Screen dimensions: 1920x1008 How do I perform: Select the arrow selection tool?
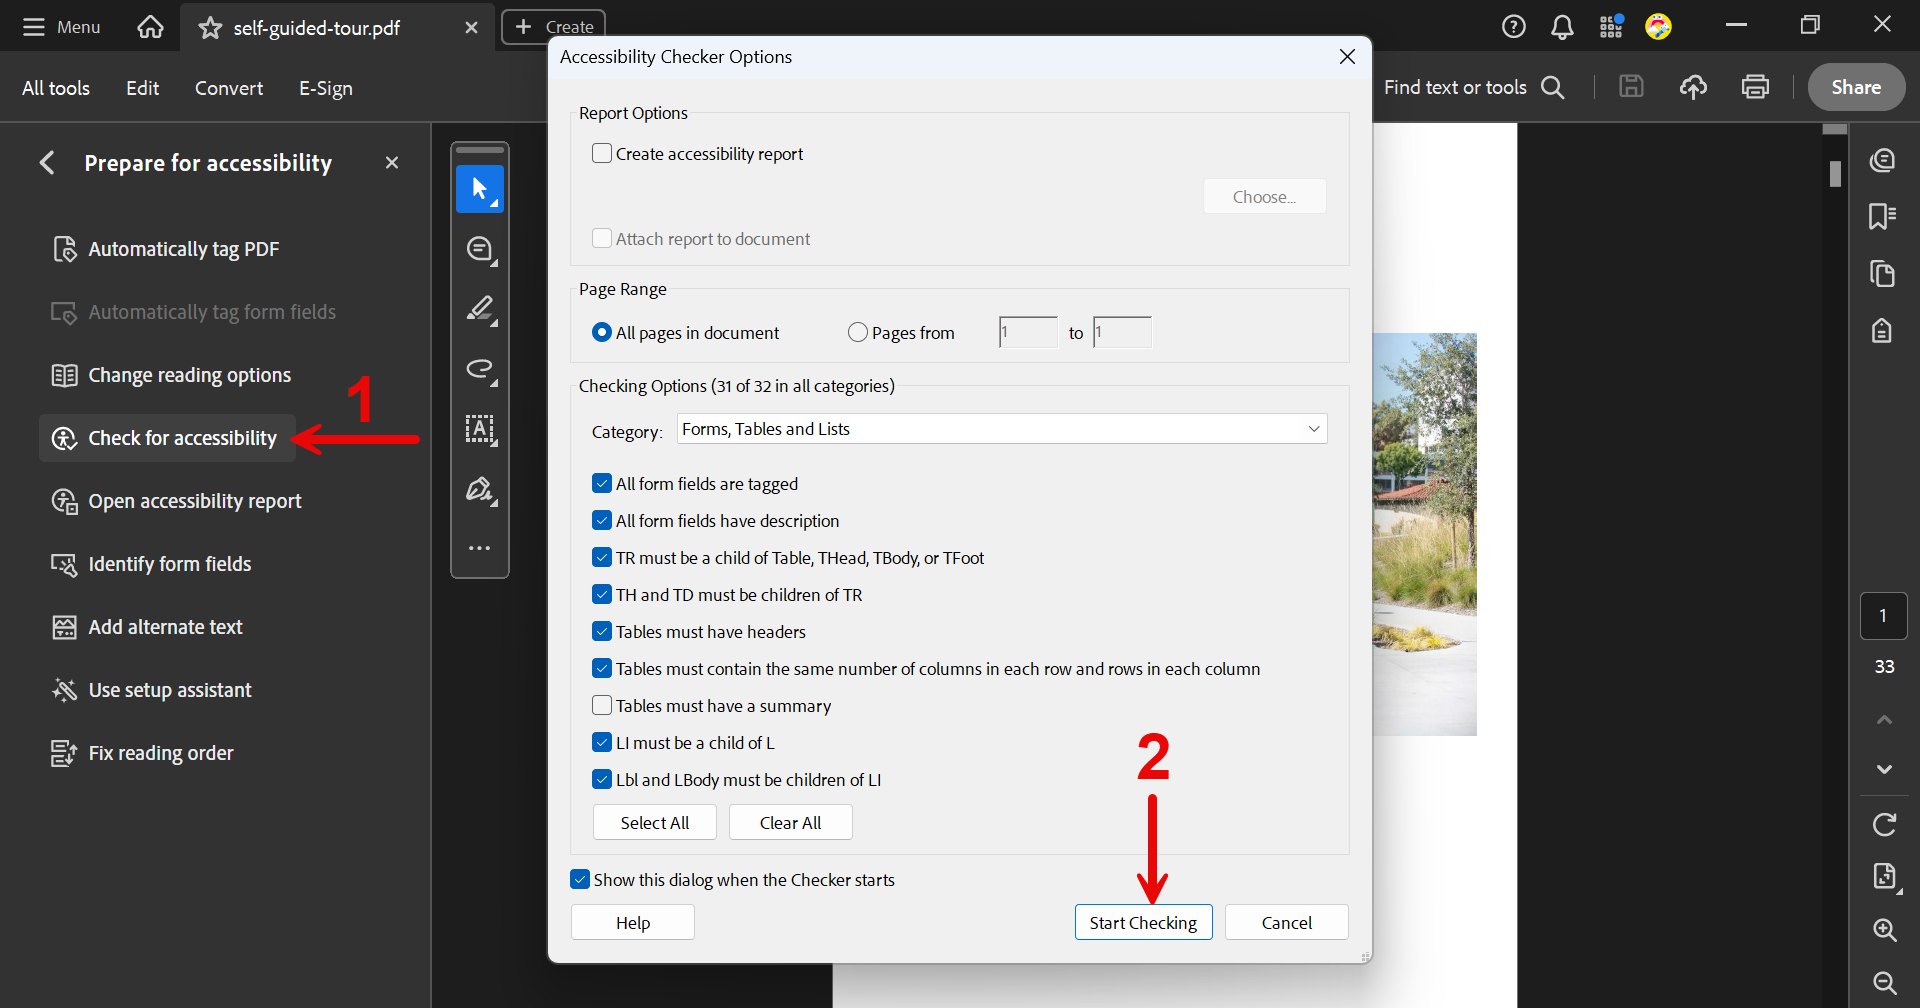pyautogui.click(x=480, y=189)
